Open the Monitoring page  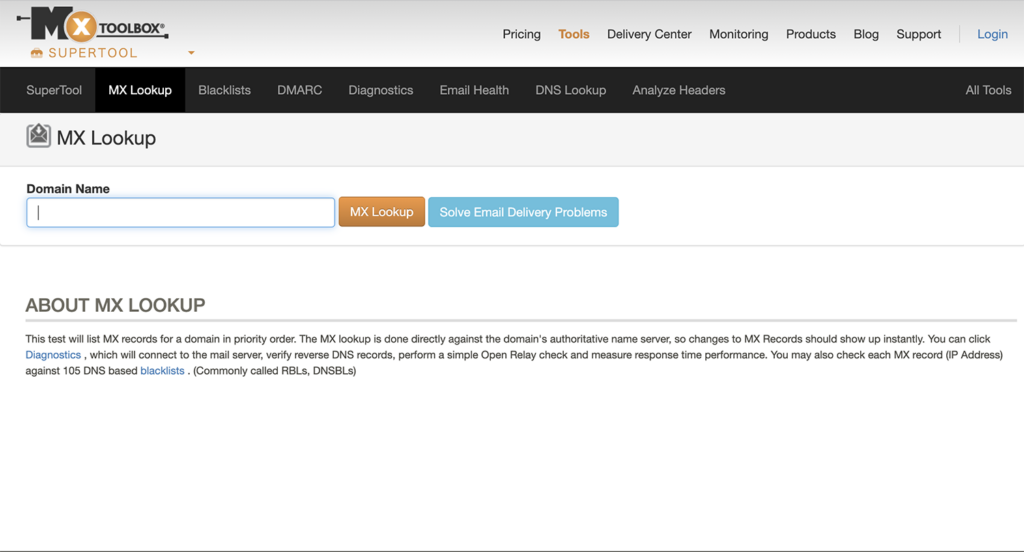(x=739, y=34)
